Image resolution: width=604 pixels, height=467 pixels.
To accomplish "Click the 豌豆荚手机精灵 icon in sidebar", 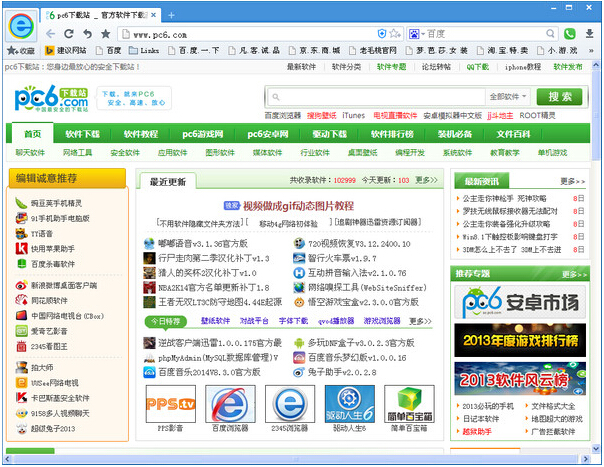I will 21,203.
